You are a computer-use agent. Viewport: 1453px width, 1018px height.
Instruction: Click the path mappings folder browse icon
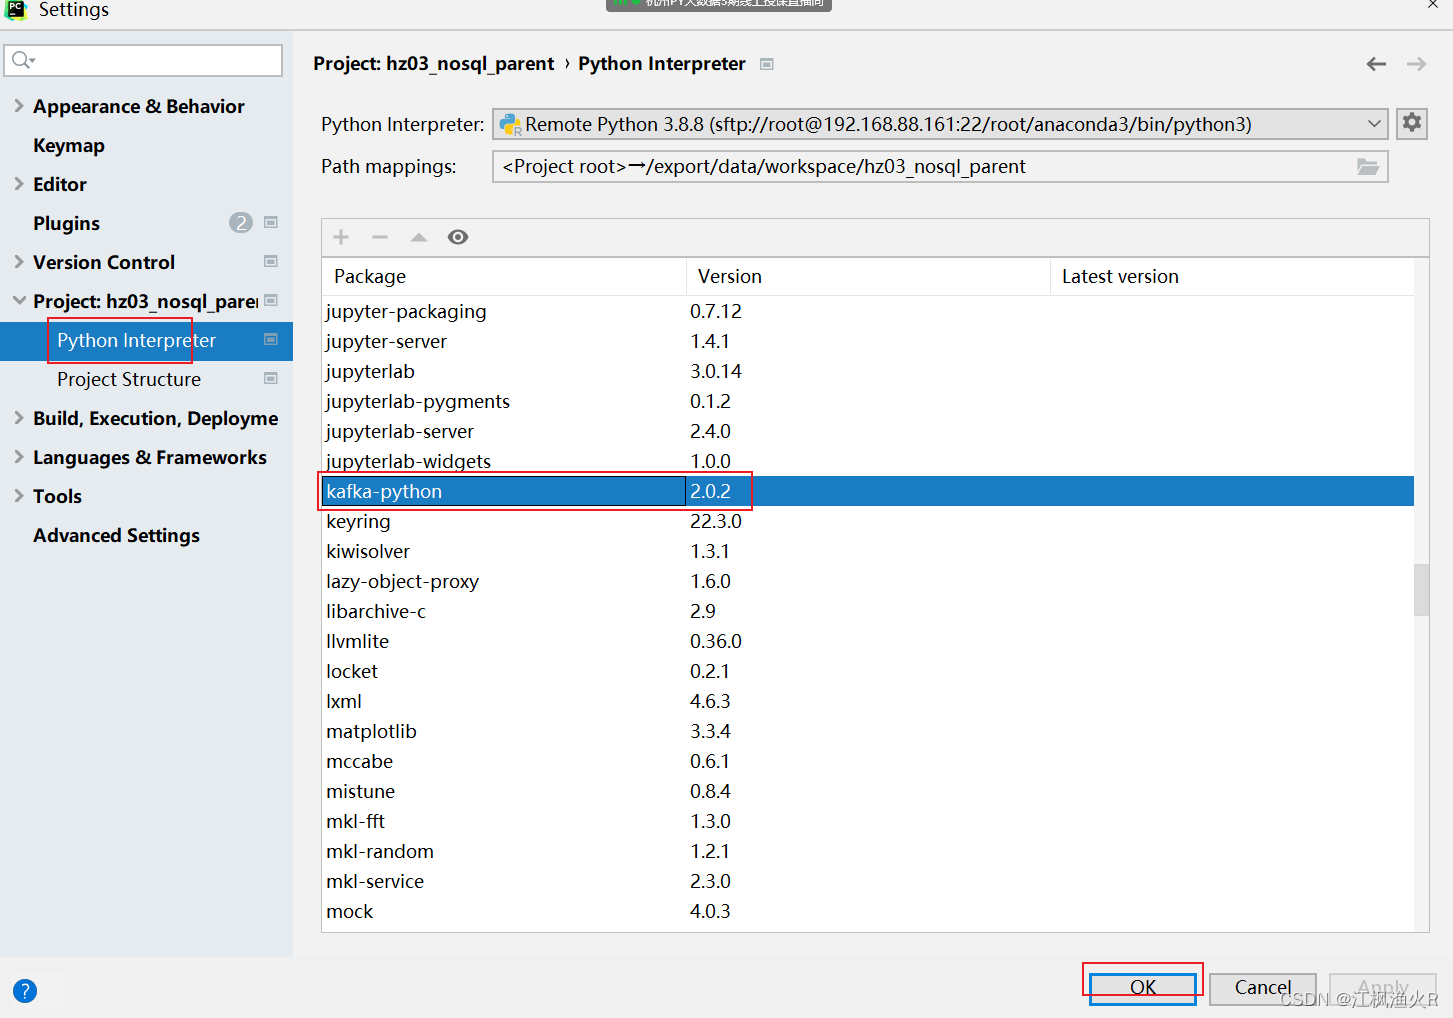(1368, 167)
